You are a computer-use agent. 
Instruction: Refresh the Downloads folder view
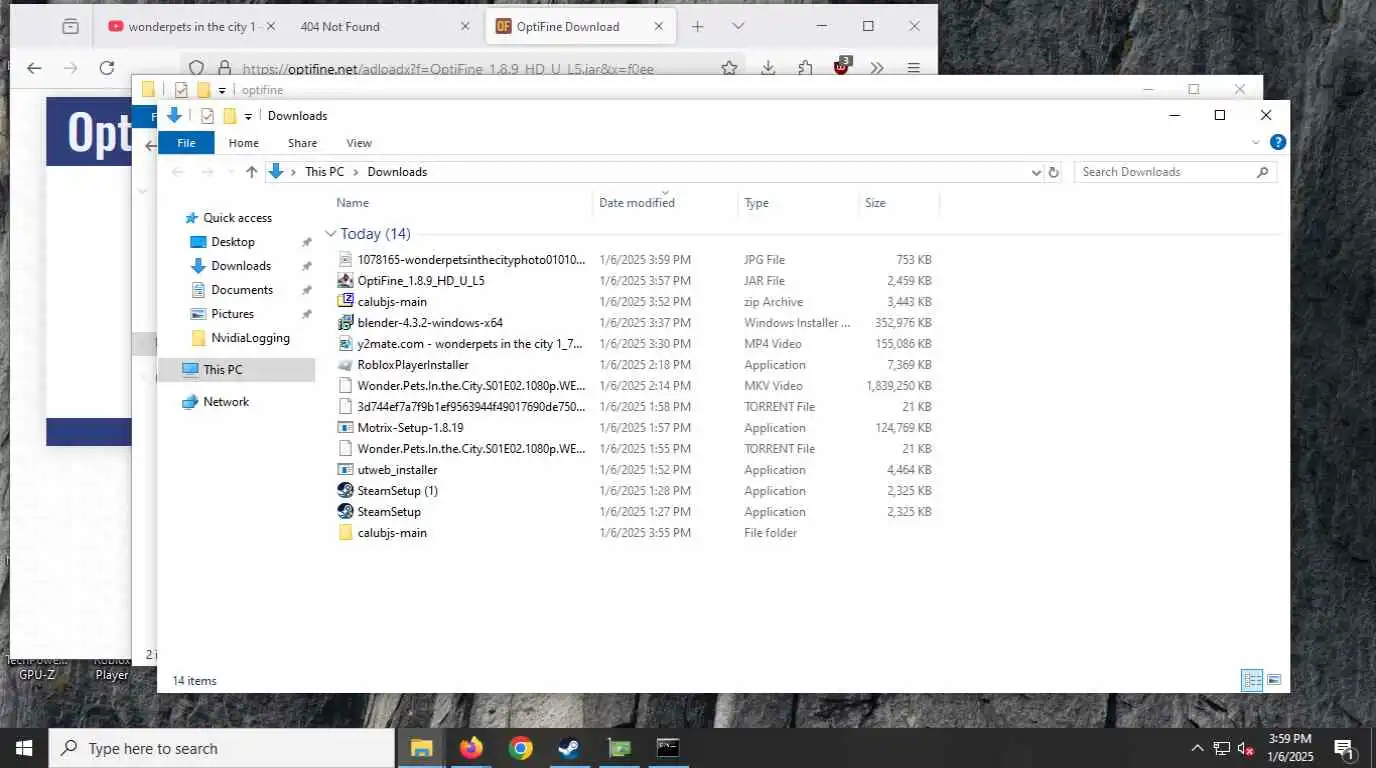click(1053, 172)
